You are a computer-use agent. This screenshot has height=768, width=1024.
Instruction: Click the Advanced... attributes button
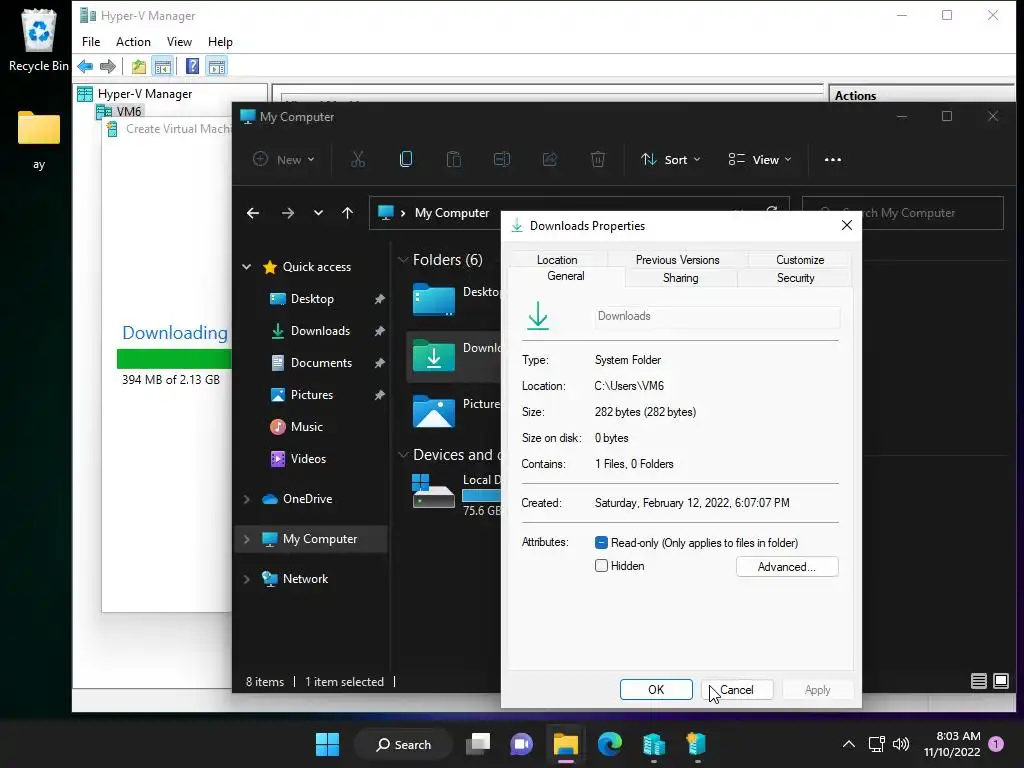[x=787, y=567]
